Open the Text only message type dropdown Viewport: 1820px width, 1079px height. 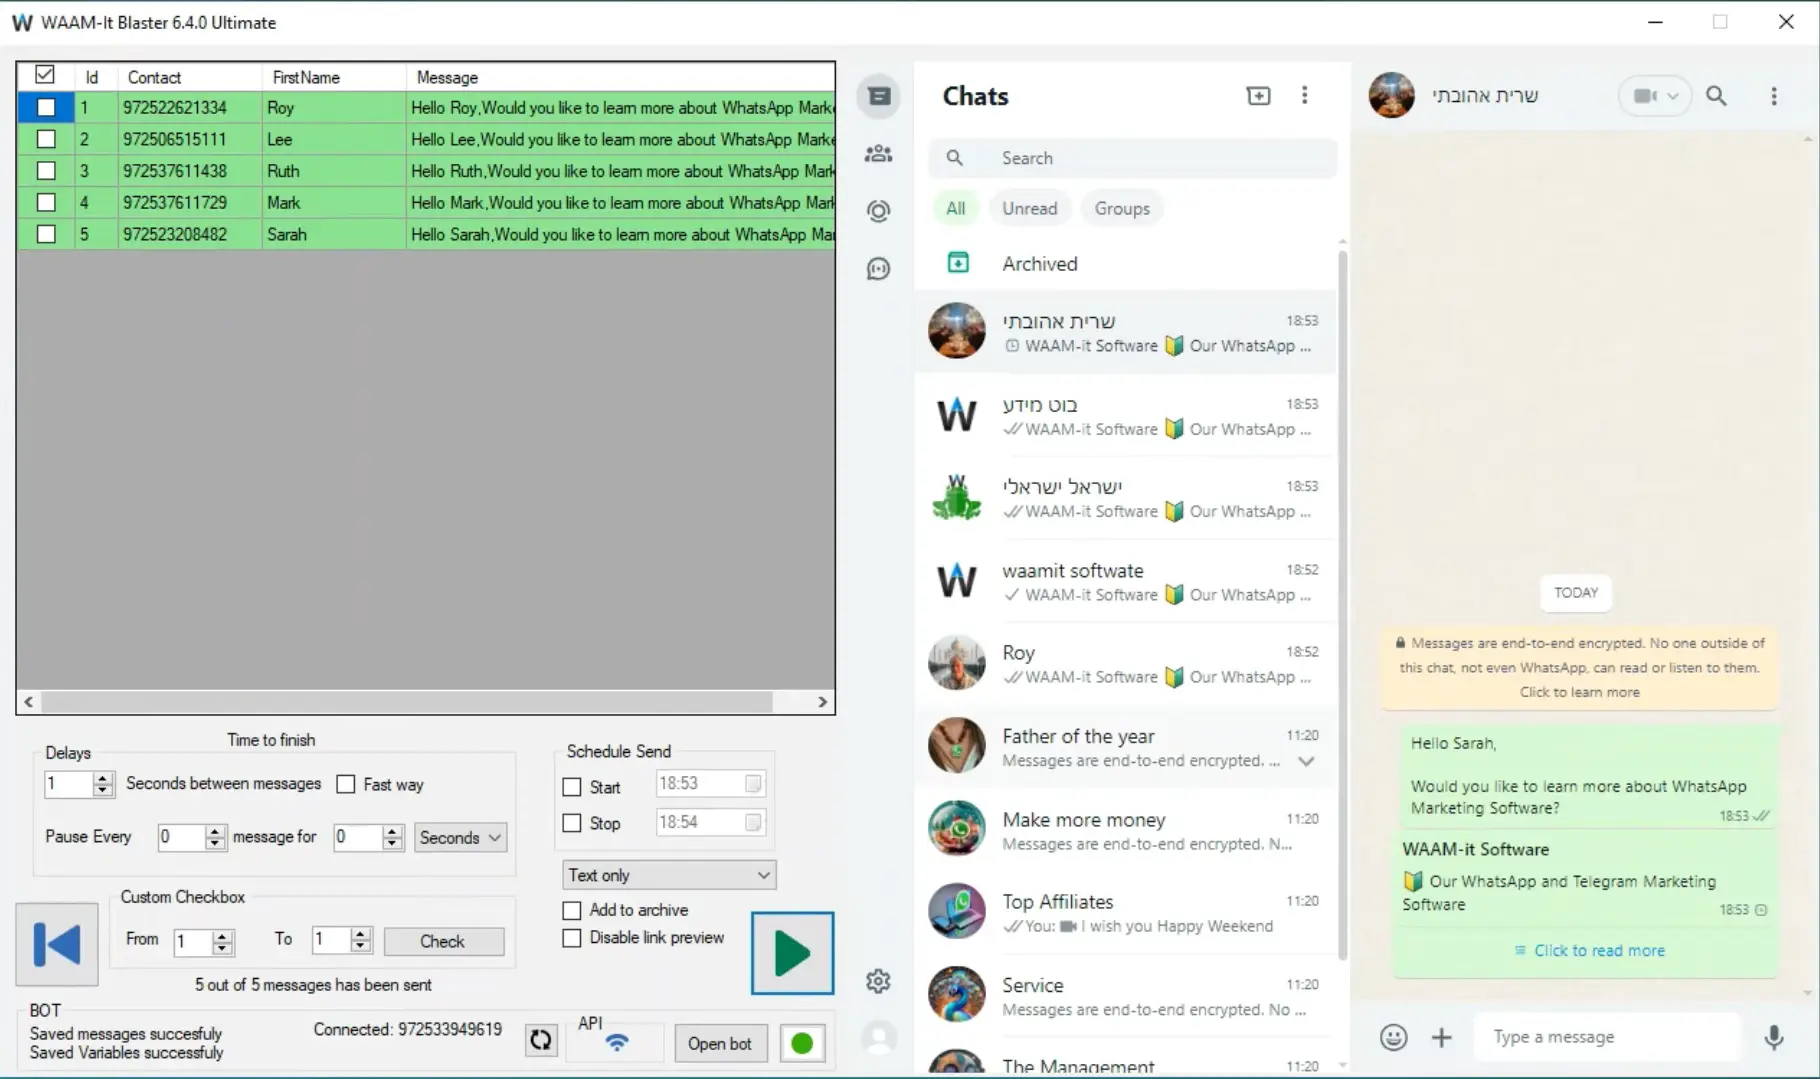click(667, 875)
